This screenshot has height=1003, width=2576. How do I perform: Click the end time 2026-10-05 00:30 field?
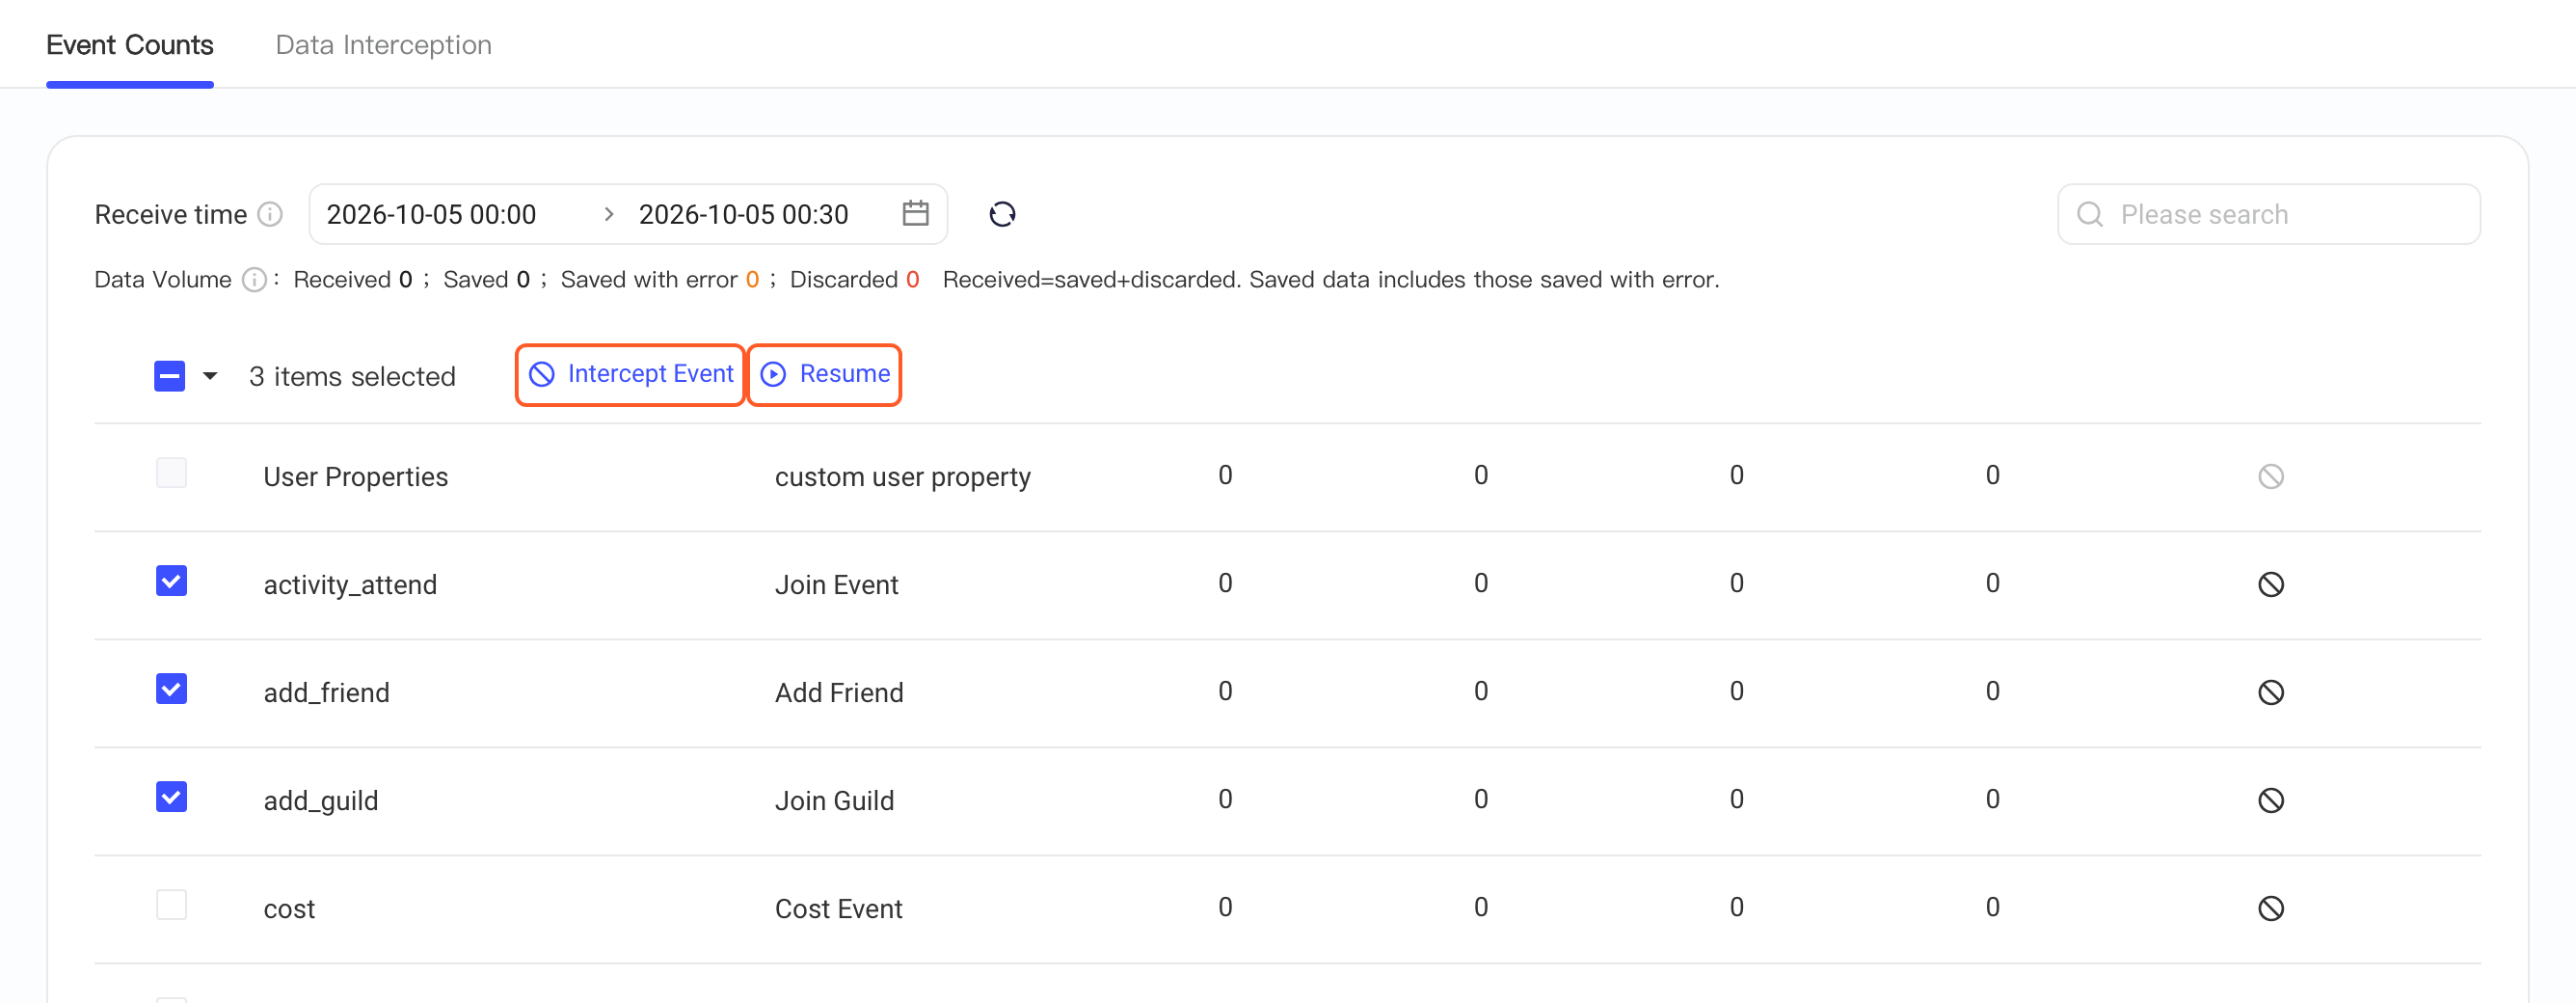pyautogui.click(x=743, y=214)
